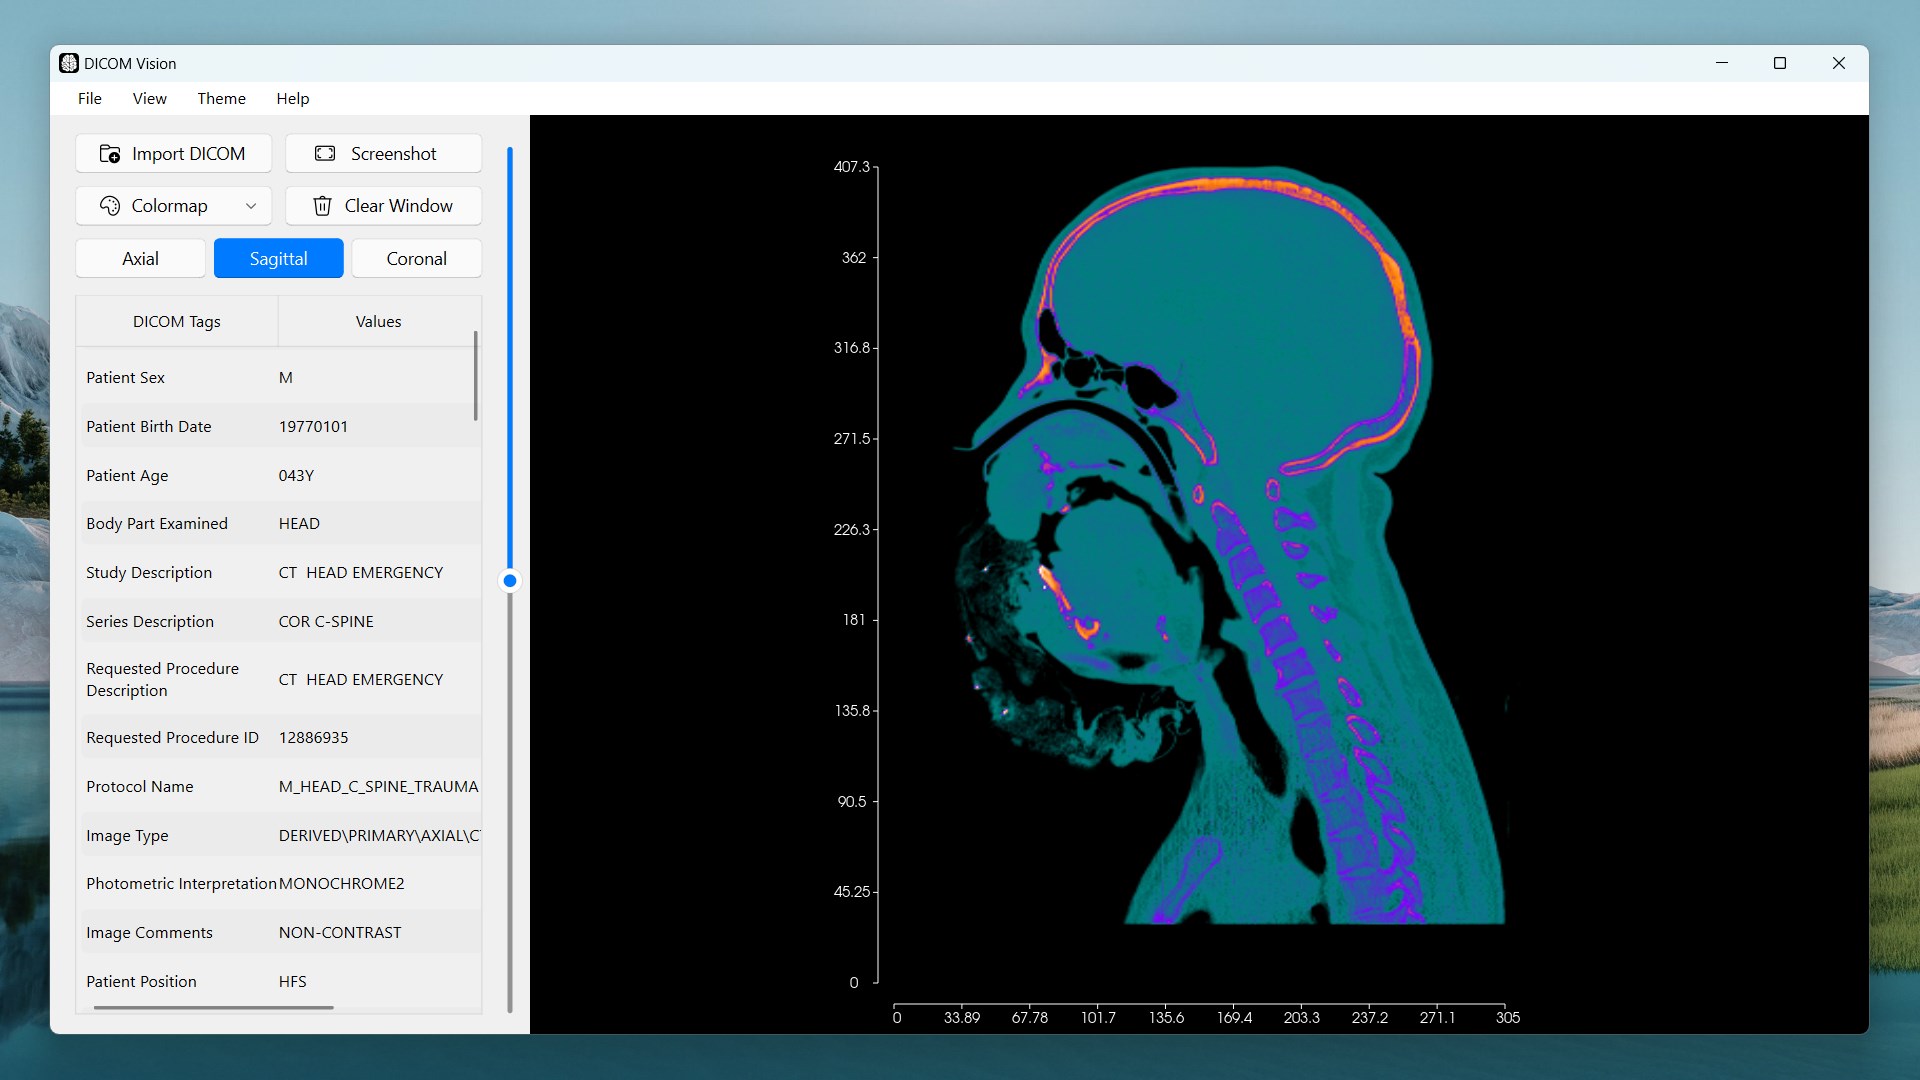Open the File menu
1920x1080 pixels.
pos(90,98)
